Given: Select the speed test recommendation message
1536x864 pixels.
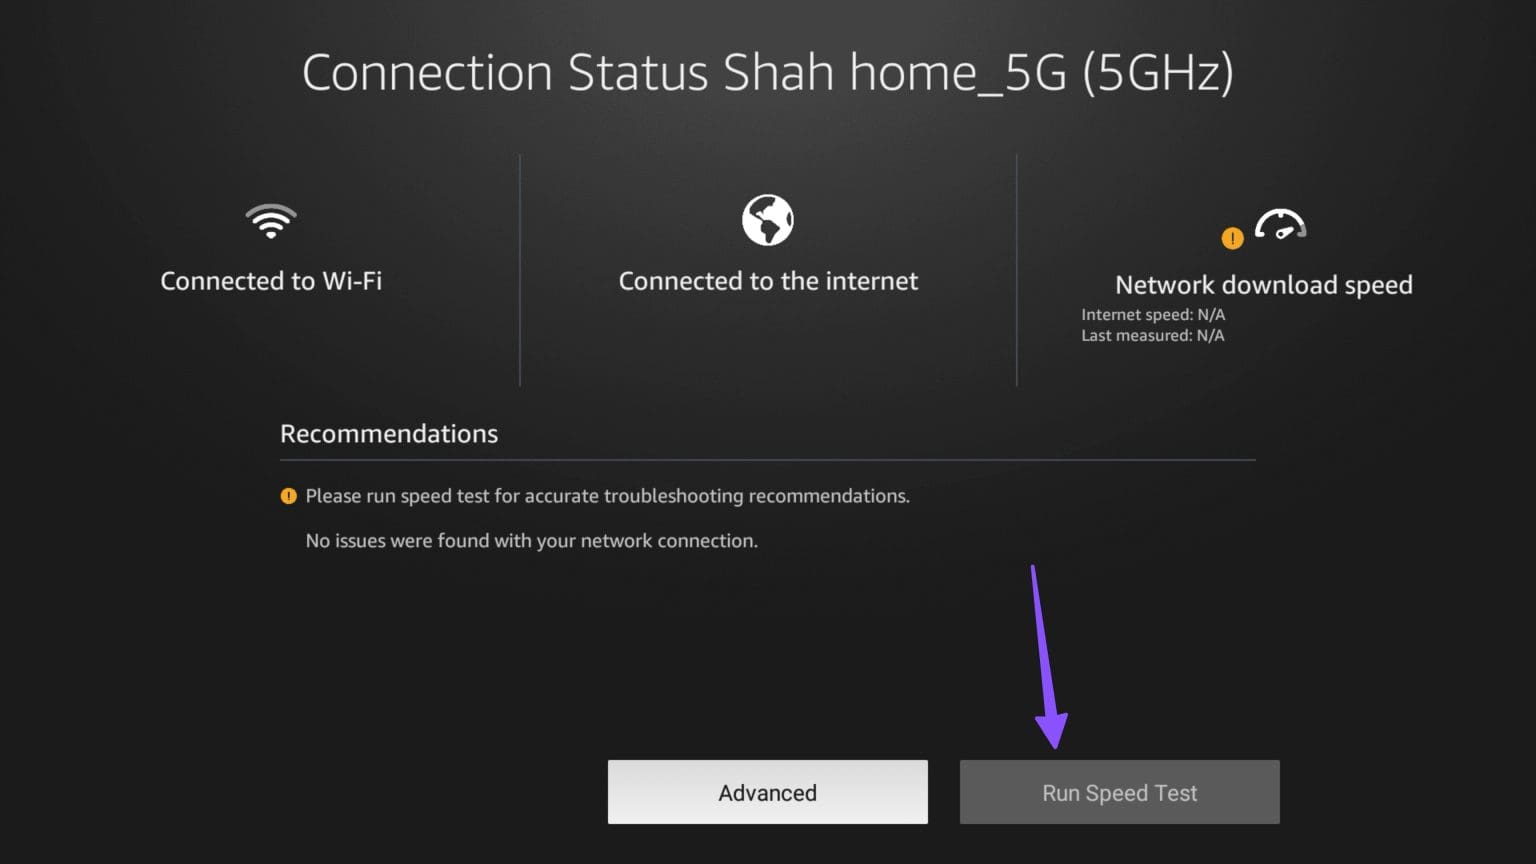Looking at the screenshot, I should [x=608, y=495].
